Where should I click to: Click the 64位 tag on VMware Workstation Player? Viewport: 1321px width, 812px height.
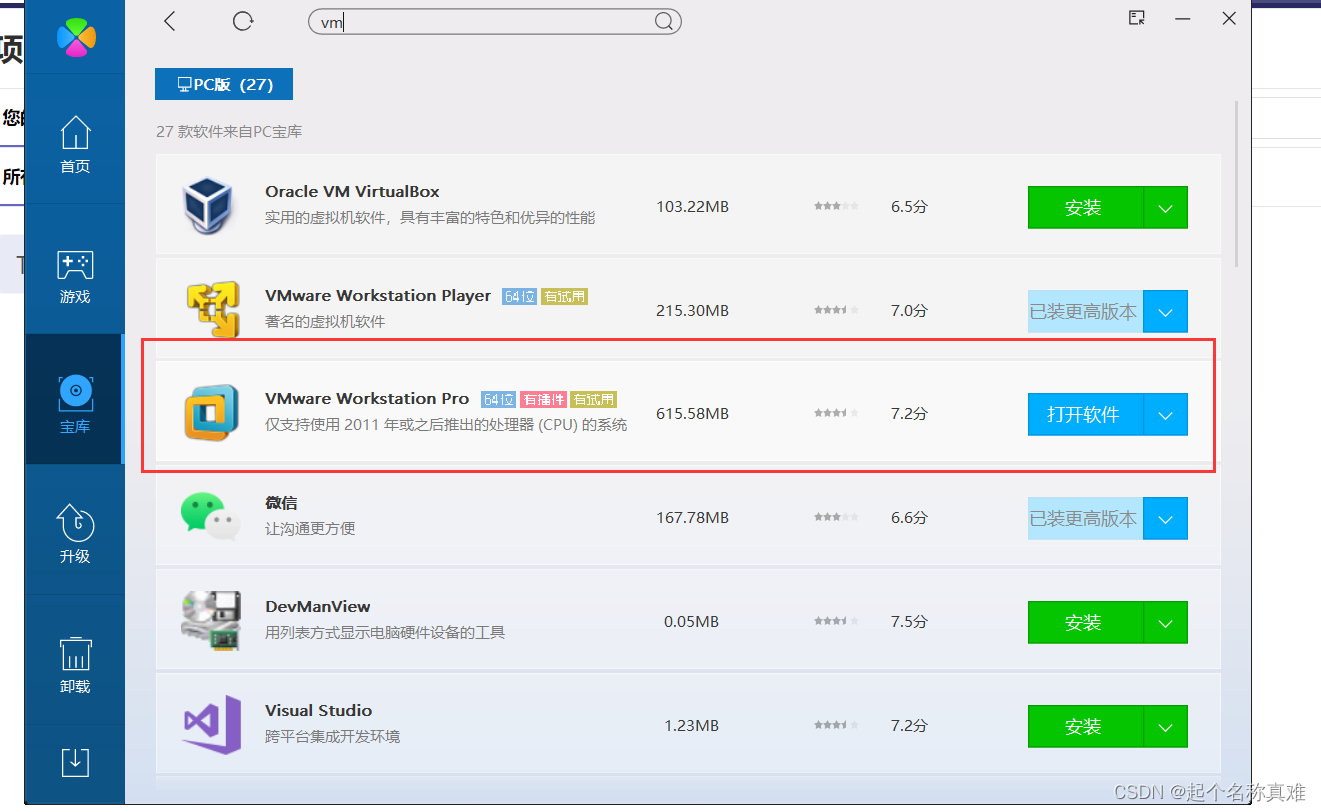pyautogui.click(x=519, y=296)
